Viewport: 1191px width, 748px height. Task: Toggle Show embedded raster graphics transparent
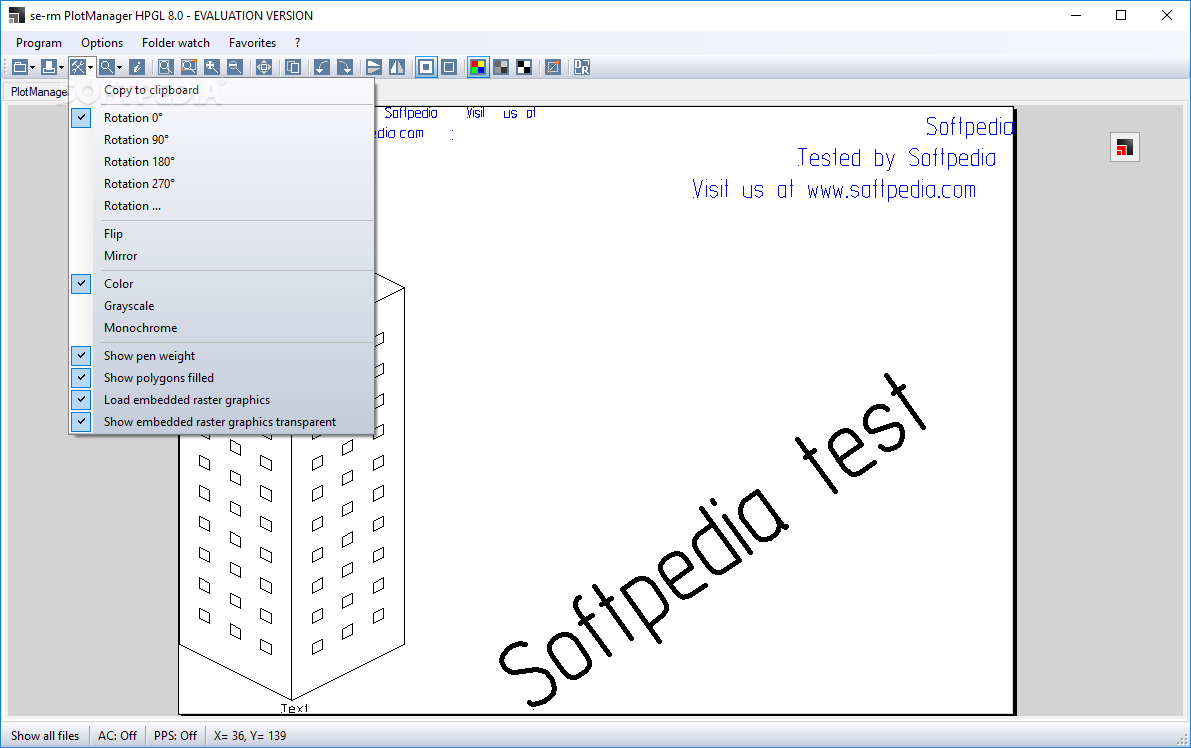tap(222, 422)
